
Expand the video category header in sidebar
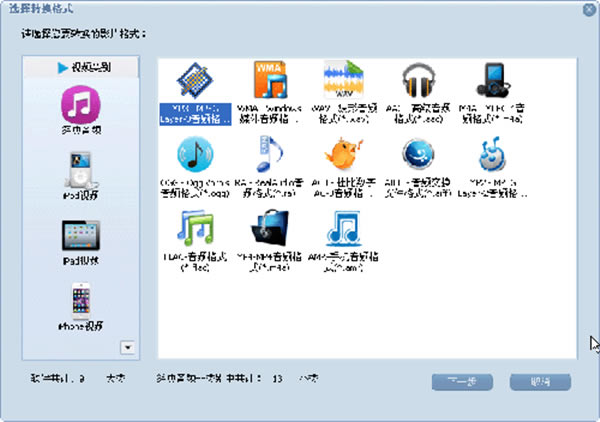(x=81, y=67)
